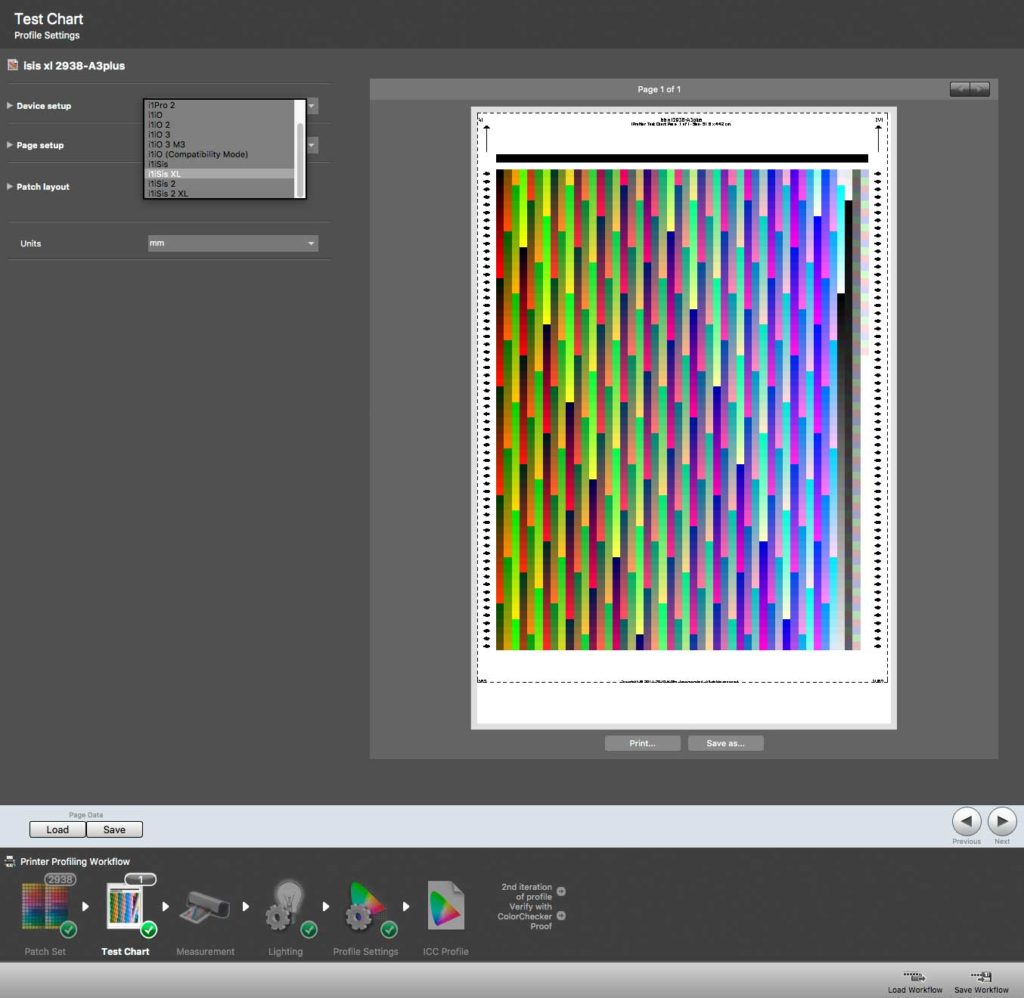Expand the Page setup section
The image size is (1024, 998).
[10, 145]
